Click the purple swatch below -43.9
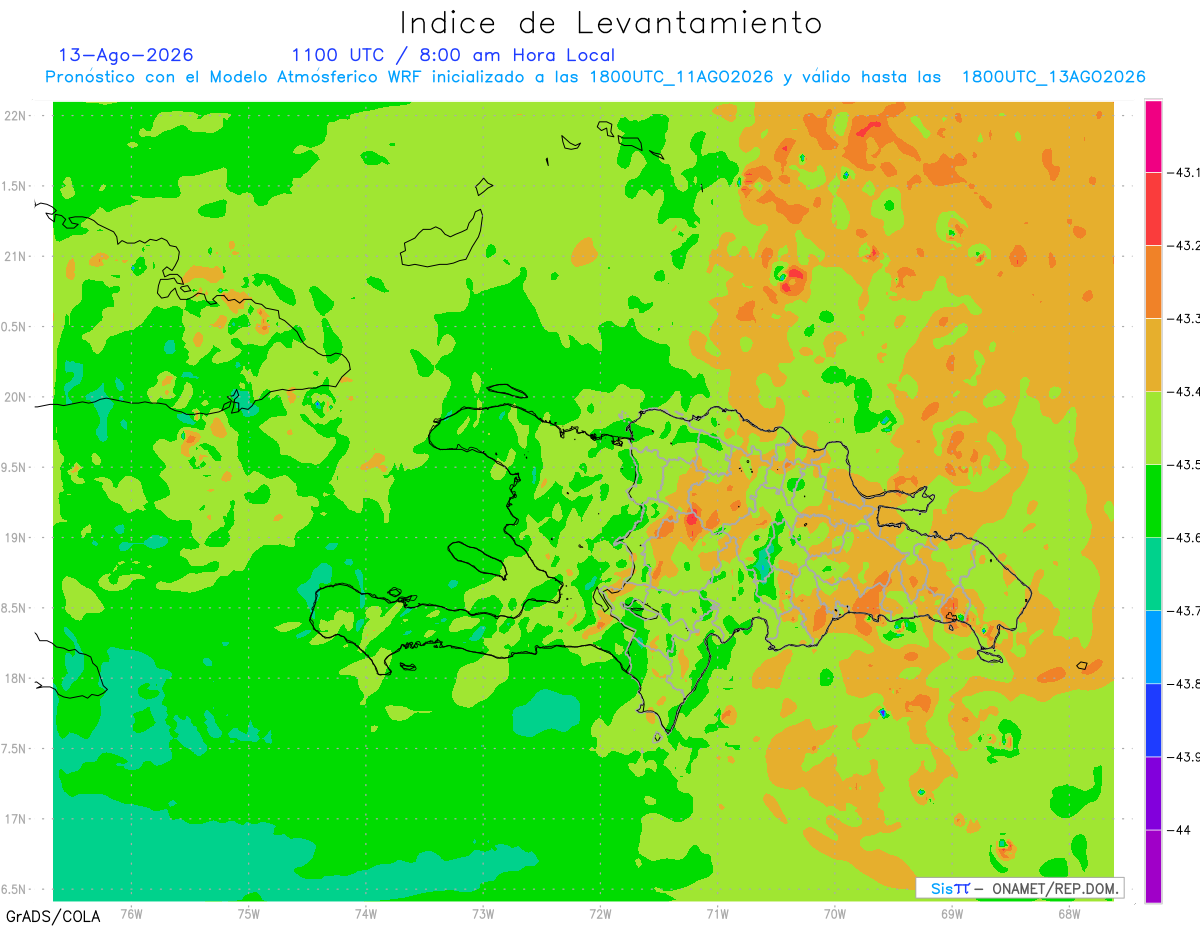The height and width of the screenshot is (927, 1200). click(1153, 793)
